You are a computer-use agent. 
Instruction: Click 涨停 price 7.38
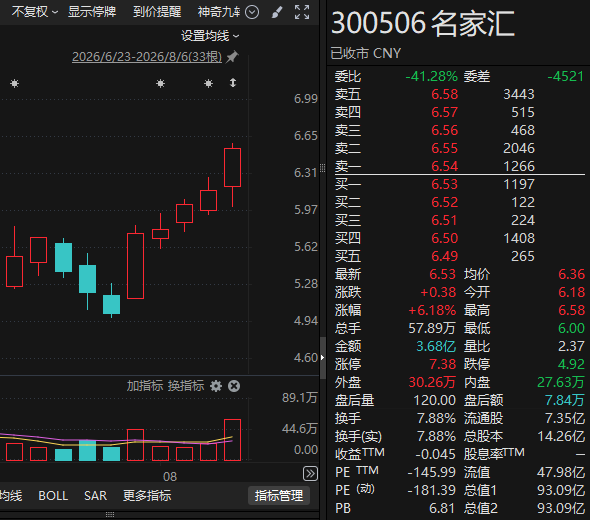[x=442, y=364]
